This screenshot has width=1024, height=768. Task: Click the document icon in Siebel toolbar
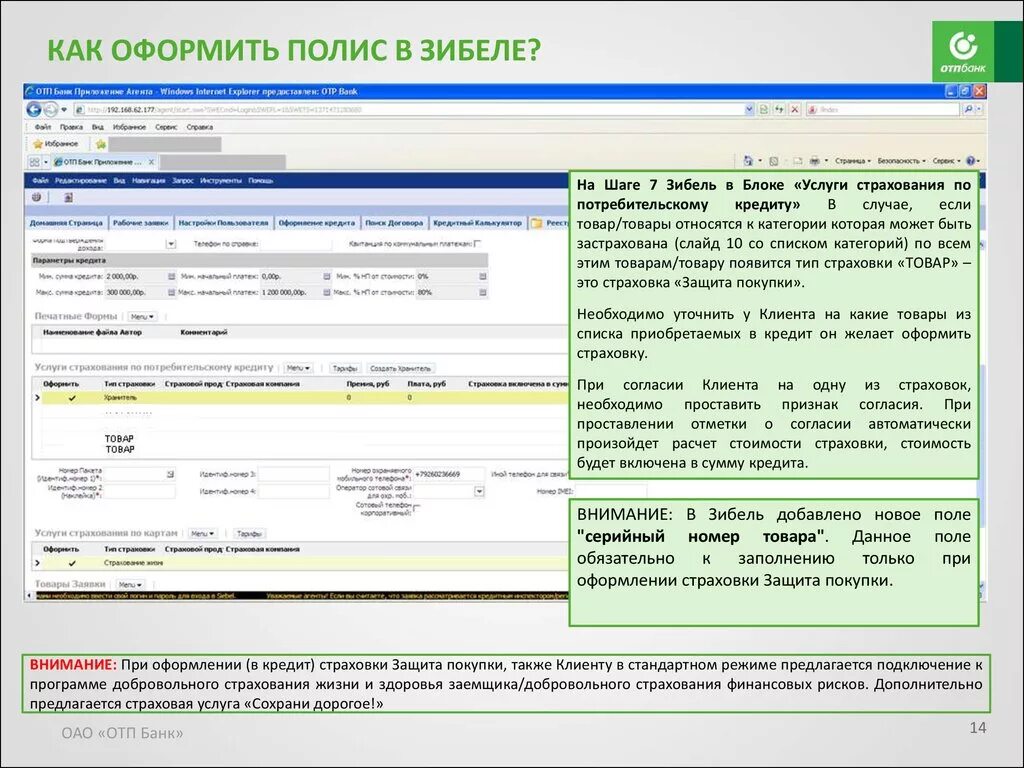coord(68,197)
